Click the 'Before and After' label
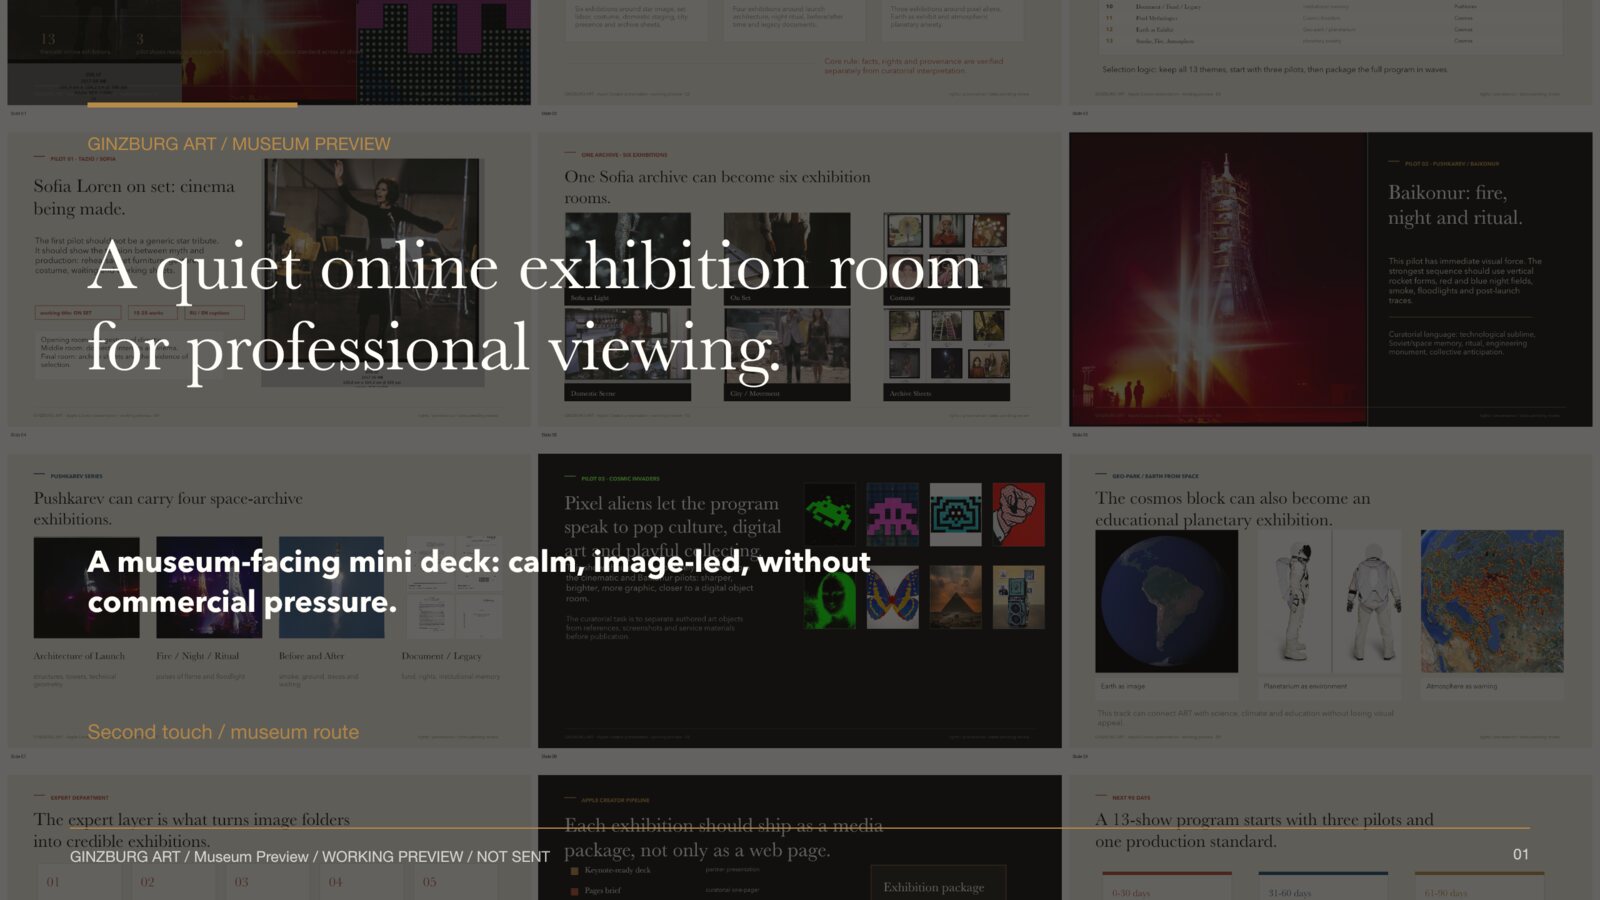The height and width of the screenshot is (900, 1600). [311, 656]
